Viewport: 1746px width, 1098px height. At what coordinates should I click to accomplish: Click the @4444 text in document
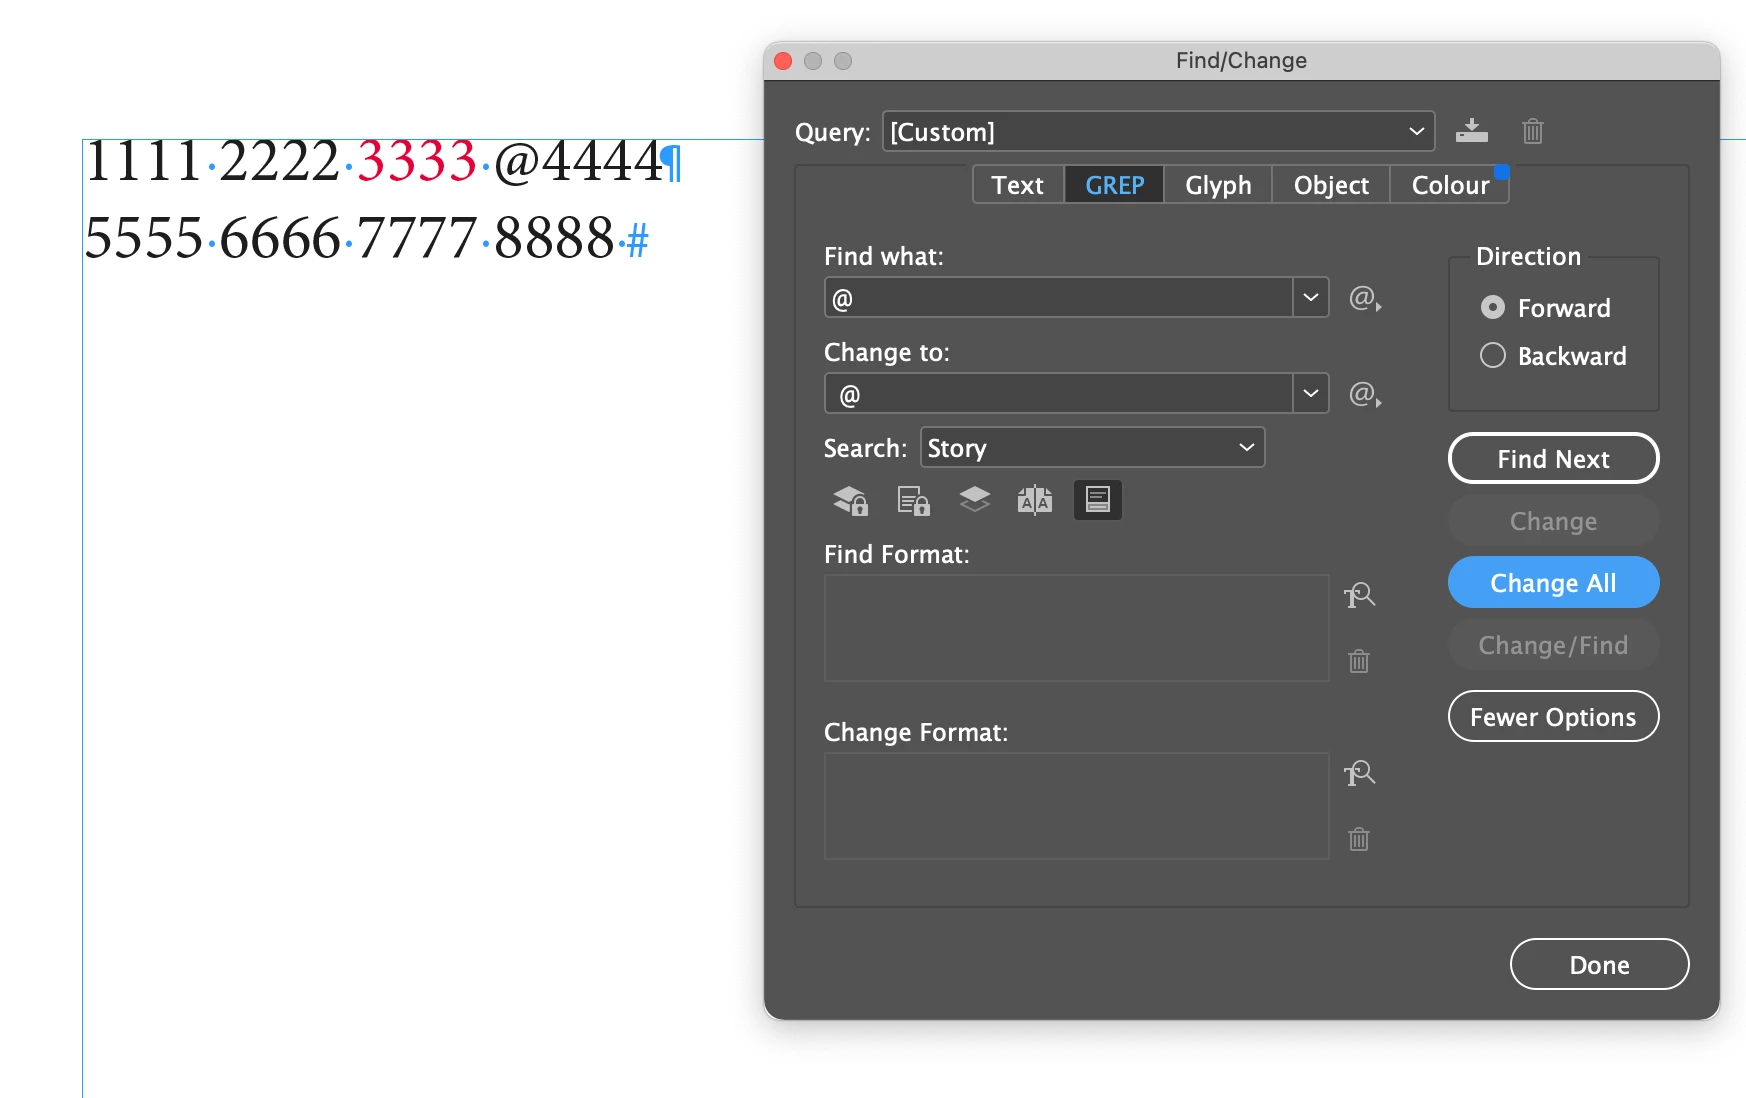coord(577,161)
